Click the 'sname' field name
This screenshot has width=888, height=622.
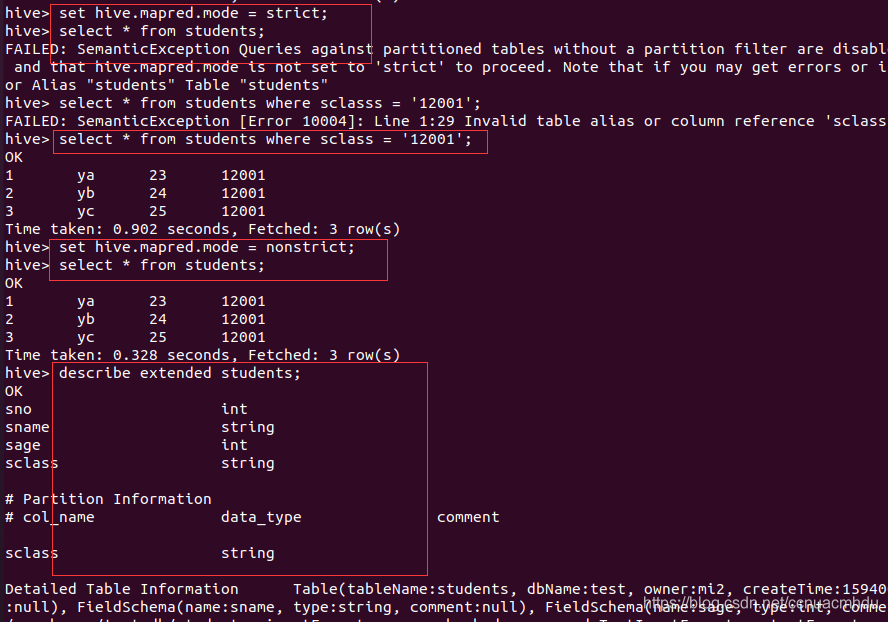(27, 427)
